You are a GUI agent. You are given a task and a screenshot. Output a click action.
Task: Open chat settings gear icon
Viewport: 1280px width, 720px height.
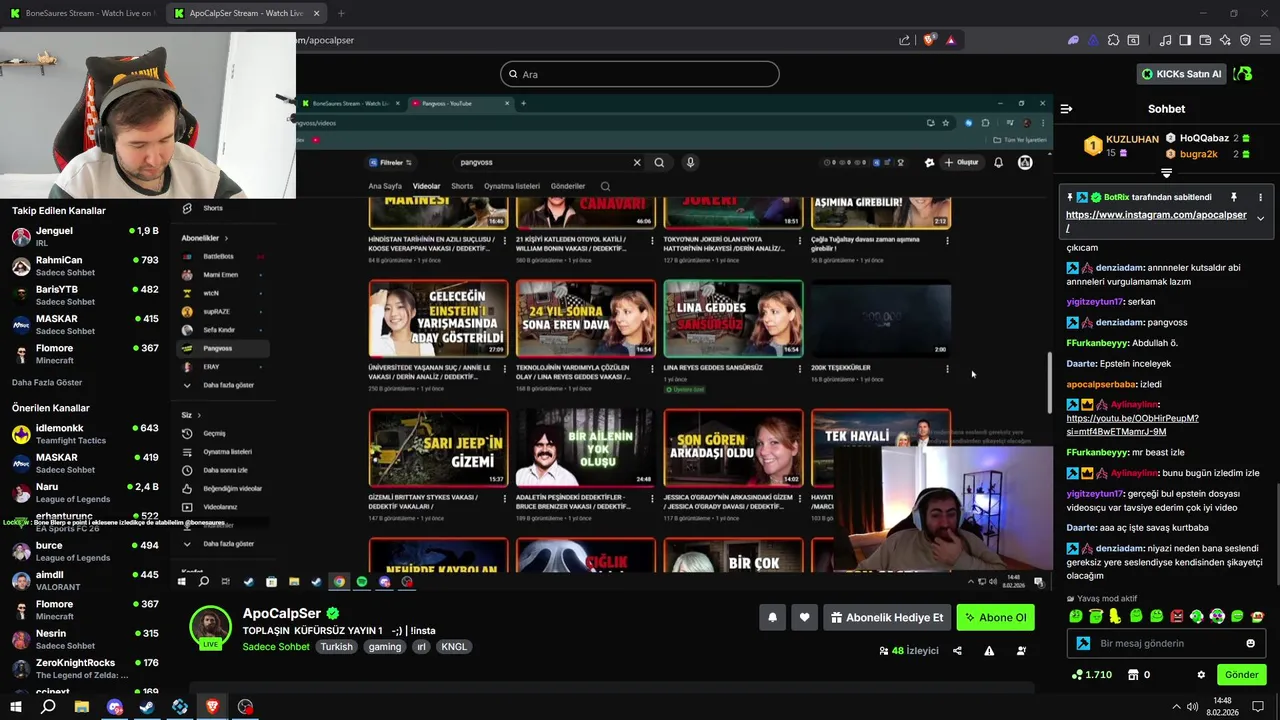(1201, 675)
